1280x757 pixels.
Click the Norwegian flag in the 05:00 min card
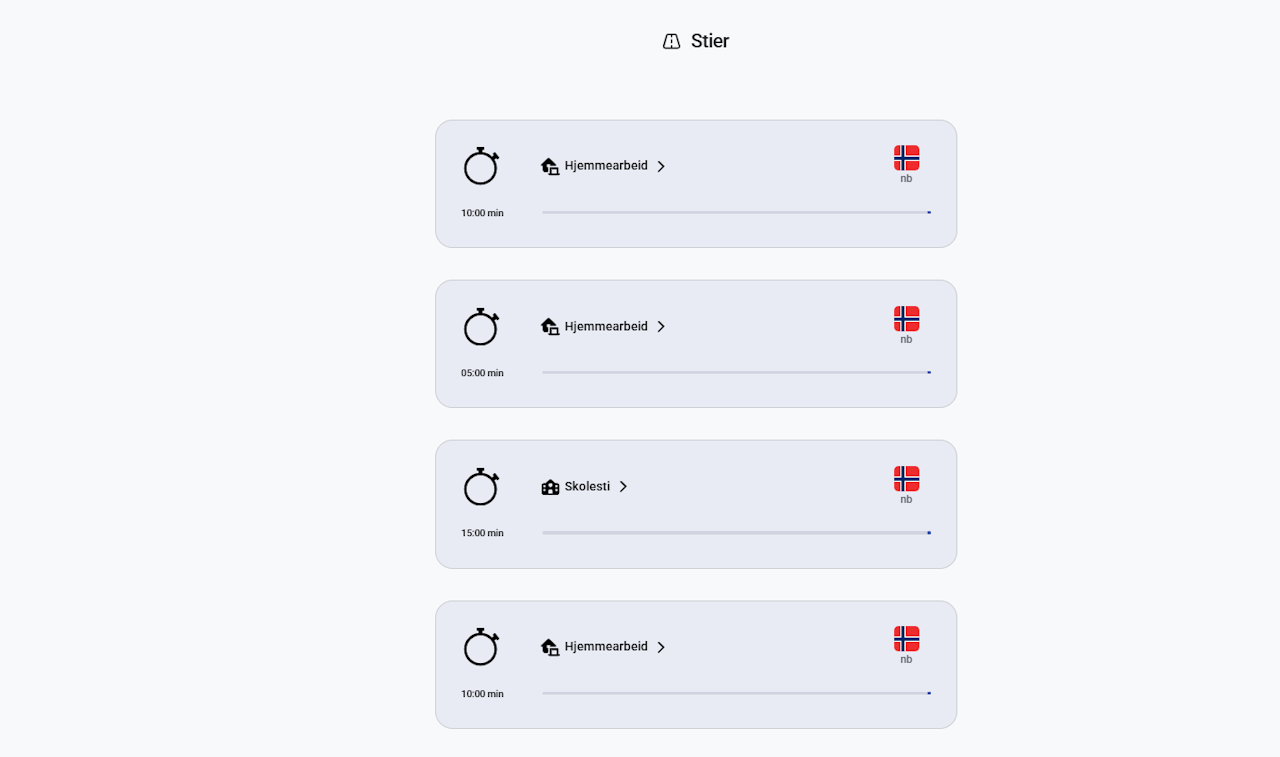[906, 319]
